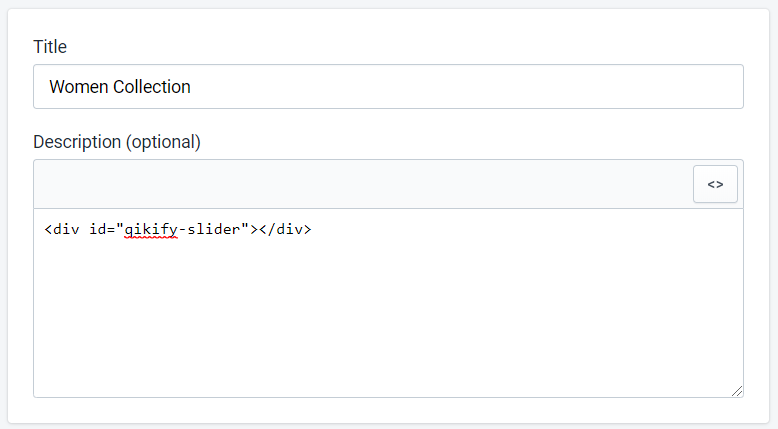Click the opening <div tag in the editor

63,229
